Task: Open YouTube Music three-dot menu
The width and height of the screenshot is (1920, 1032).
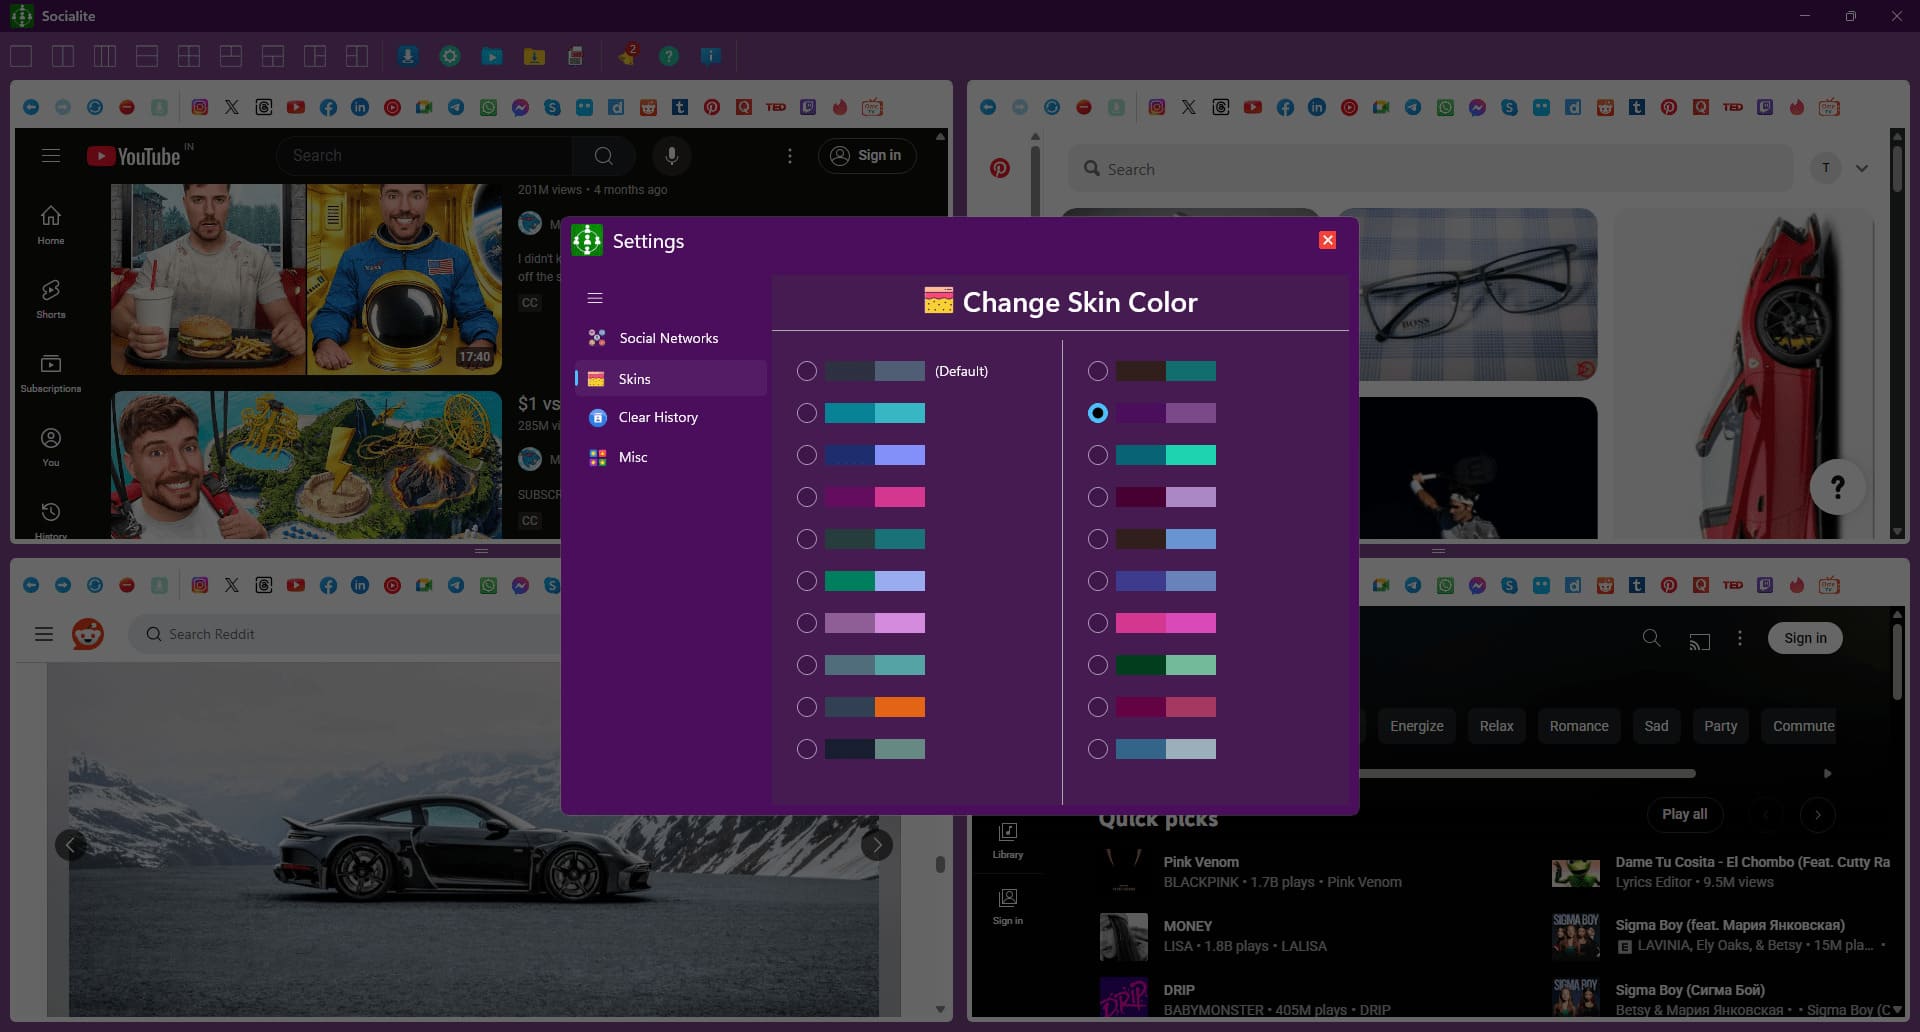Action: (1740, 638)
